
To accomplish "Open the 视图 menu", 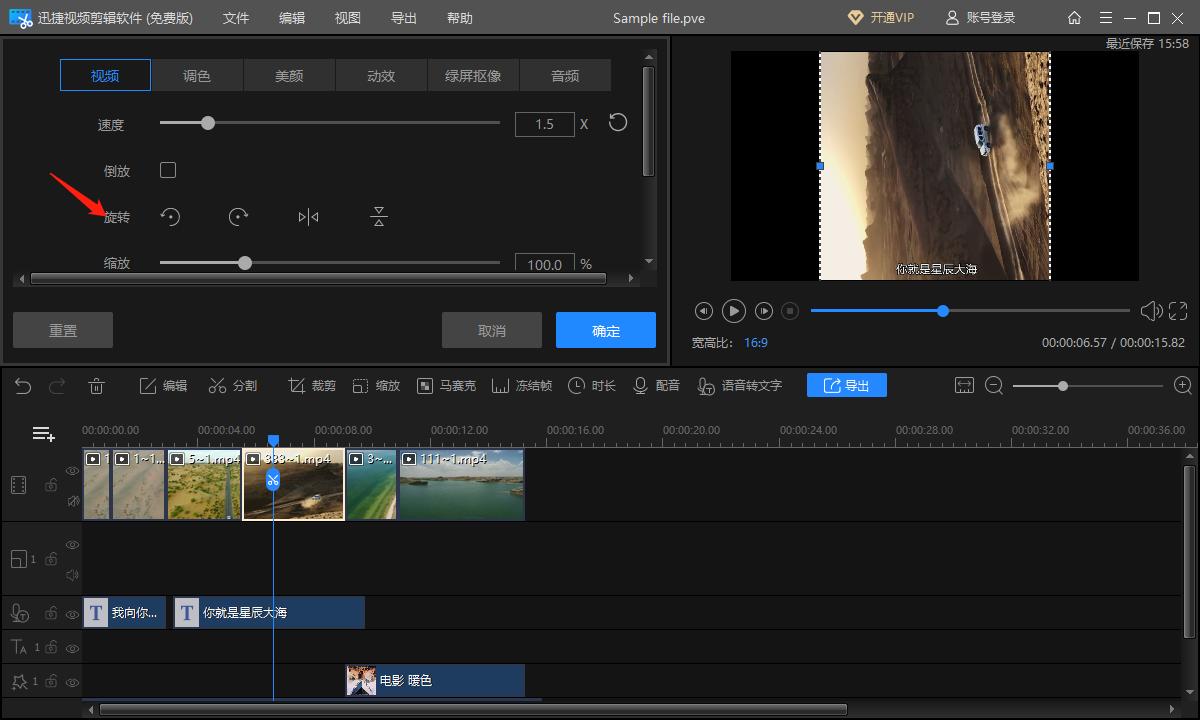I will pyautogui.click(x=348, y=18).
